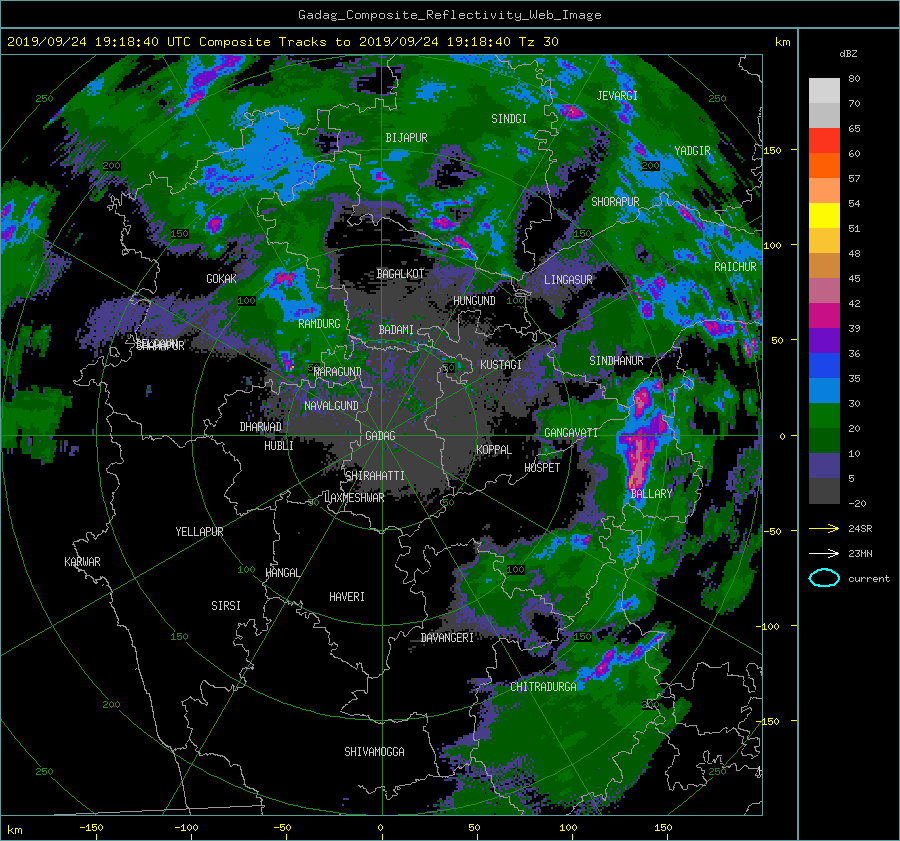The image size is (900, 841).
Task: Click the dBZ legend heading
Action: click(848, 53)
